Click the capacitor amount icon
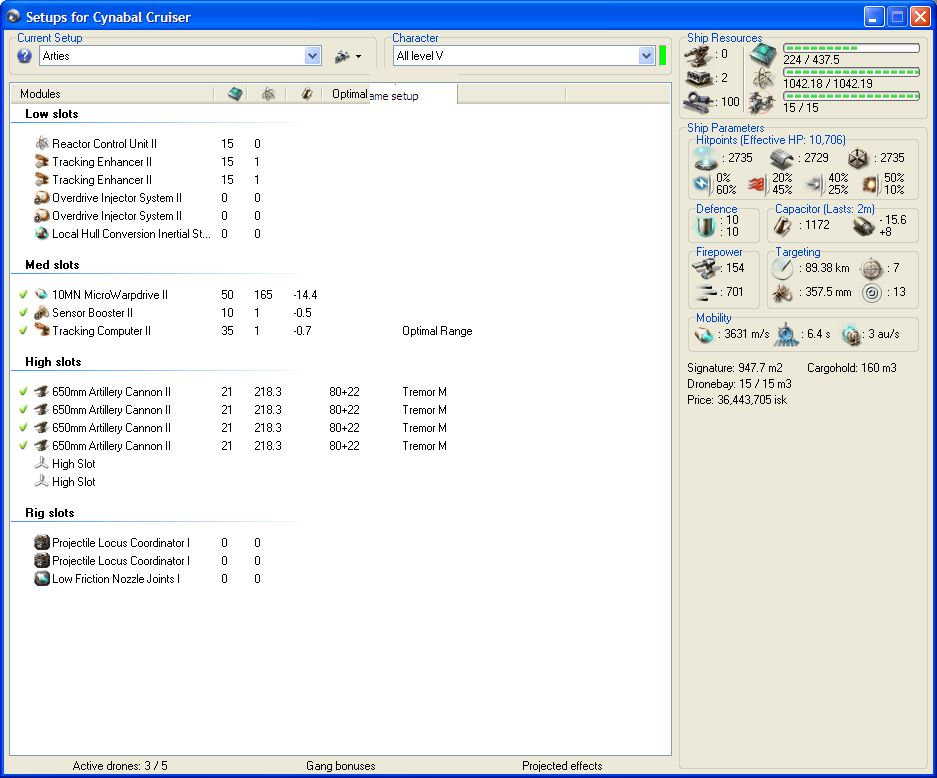This screenshot has height=778, width=937. (x=783, y=226)
